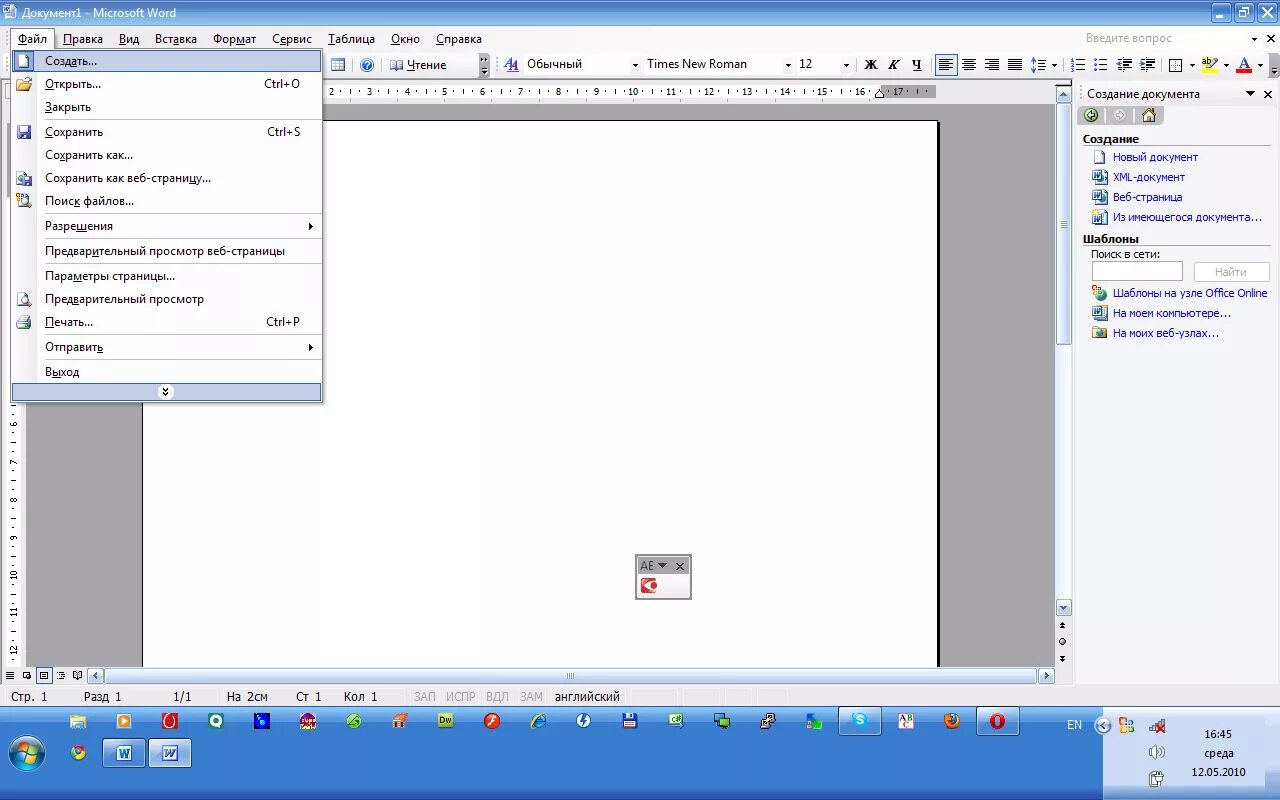Apply the yellow highlight color

pyautogui.click(x=1210, y=65)
